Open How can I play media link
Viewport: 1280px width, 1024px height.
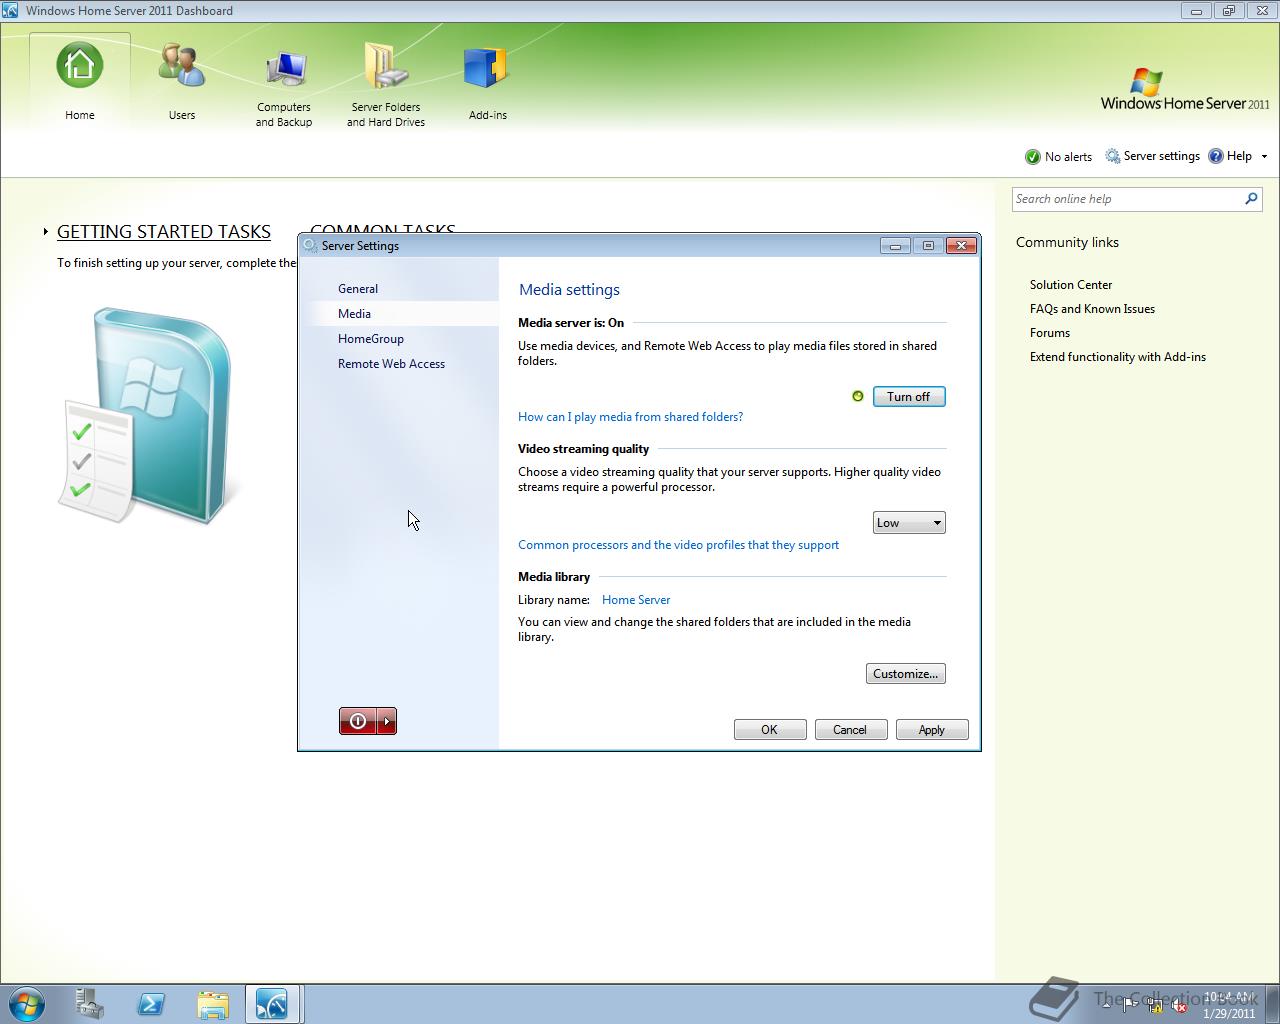[630, 417]
